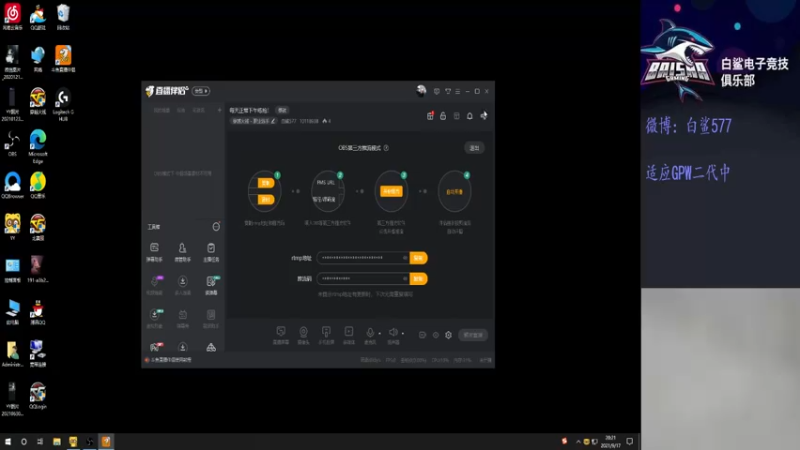Open QQLogin desktop shortcut
The width and height of the screenshot is (800, 450).
coord(38,396)
